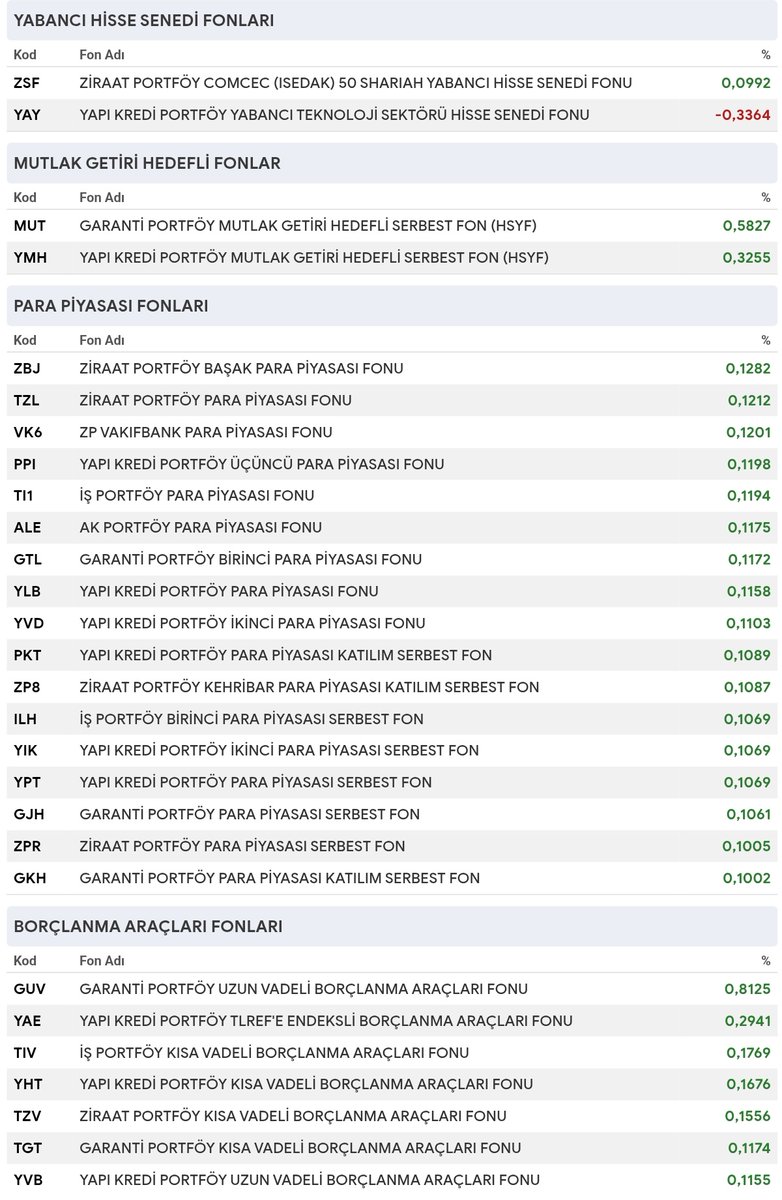Select fund code ZPR

coord(28,847)
